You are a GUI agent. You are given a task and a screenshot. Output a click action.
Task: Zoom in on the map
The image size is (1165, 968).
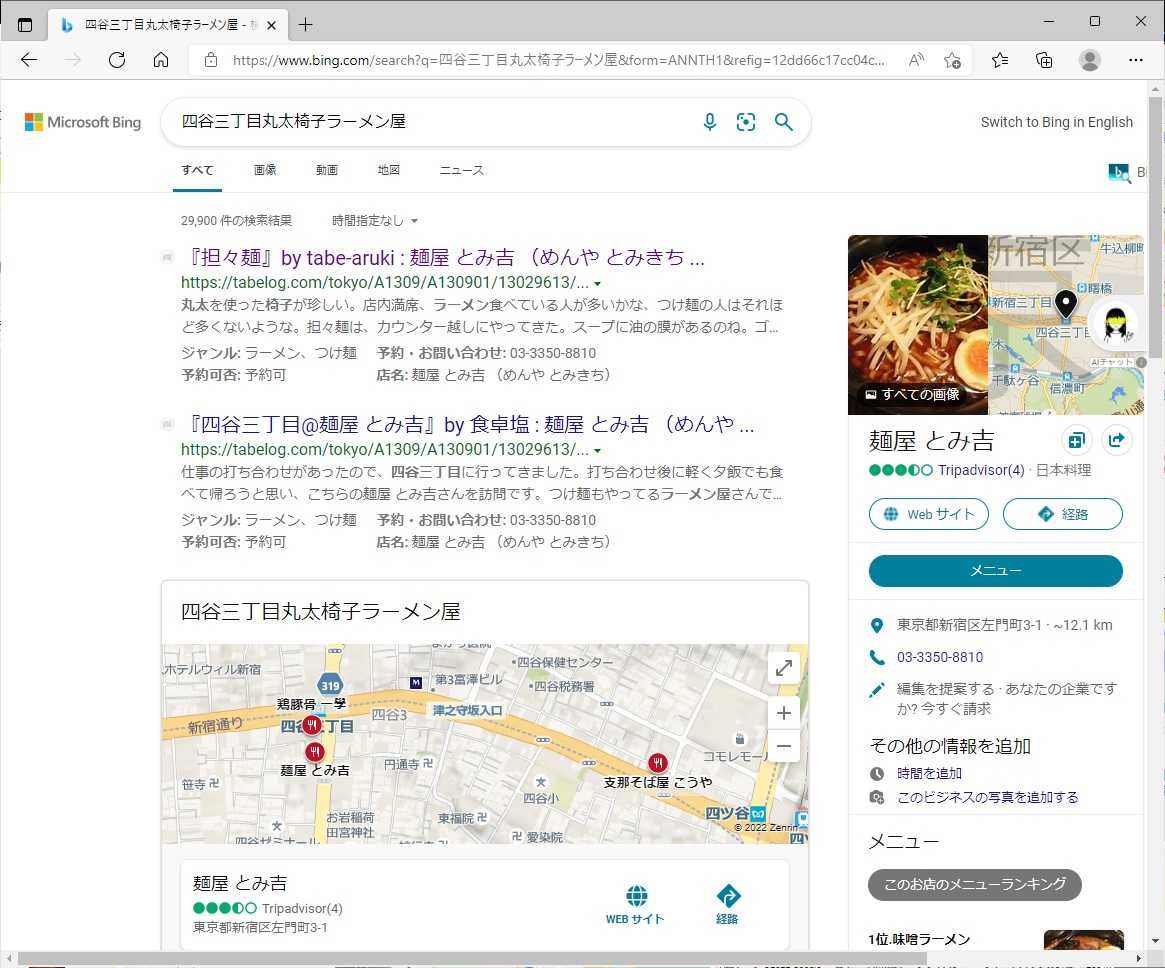pyautogui.click(x=784, y=713)
